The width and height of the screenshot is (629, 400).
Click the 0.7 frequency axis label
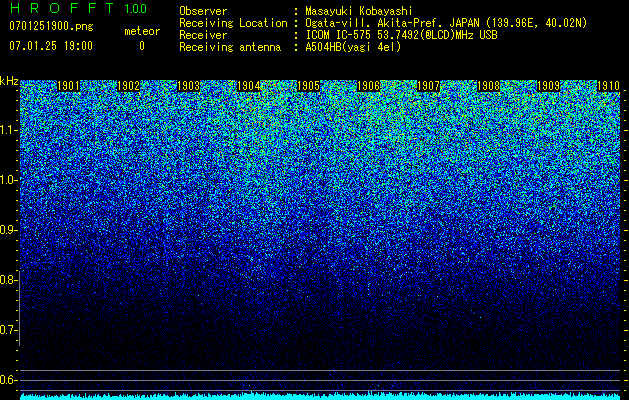coord(8,330)
